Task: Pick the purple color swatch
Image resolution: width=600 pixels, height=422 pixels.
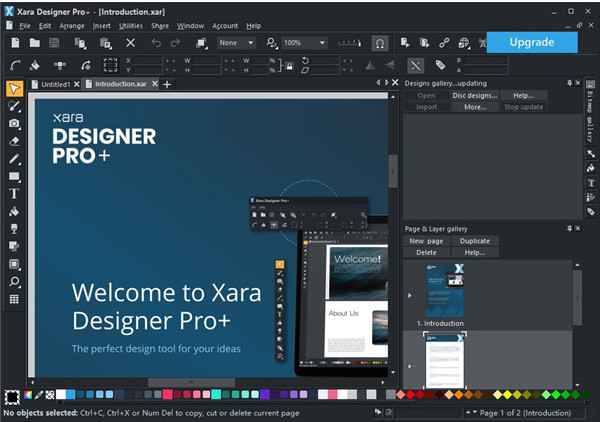Action: (x=265, y=395)
